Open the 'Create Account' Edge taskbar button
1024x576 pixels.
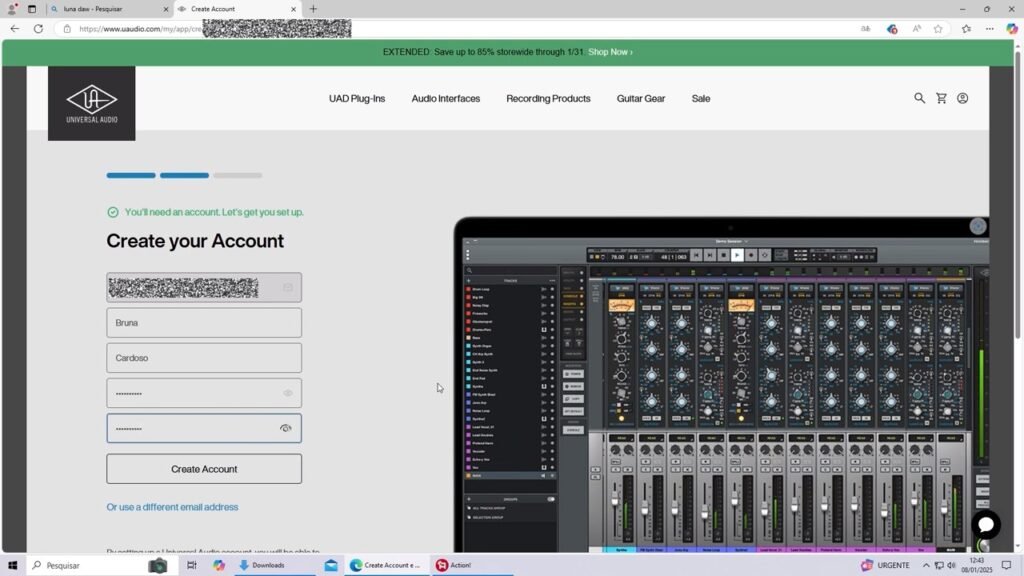click(x=385, y=565)
